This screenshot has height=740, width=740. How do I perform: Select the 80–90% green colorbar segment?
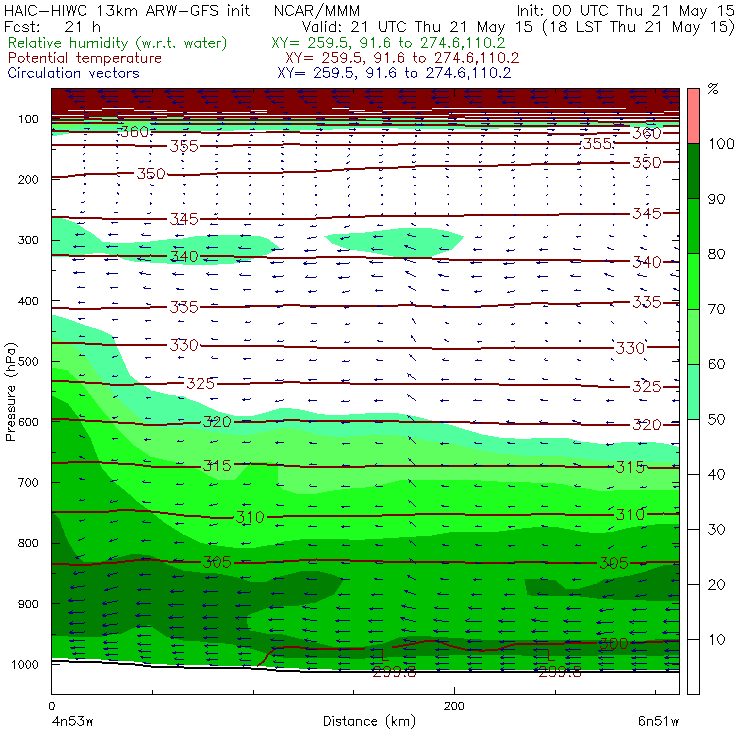click(x=693, y=226)
